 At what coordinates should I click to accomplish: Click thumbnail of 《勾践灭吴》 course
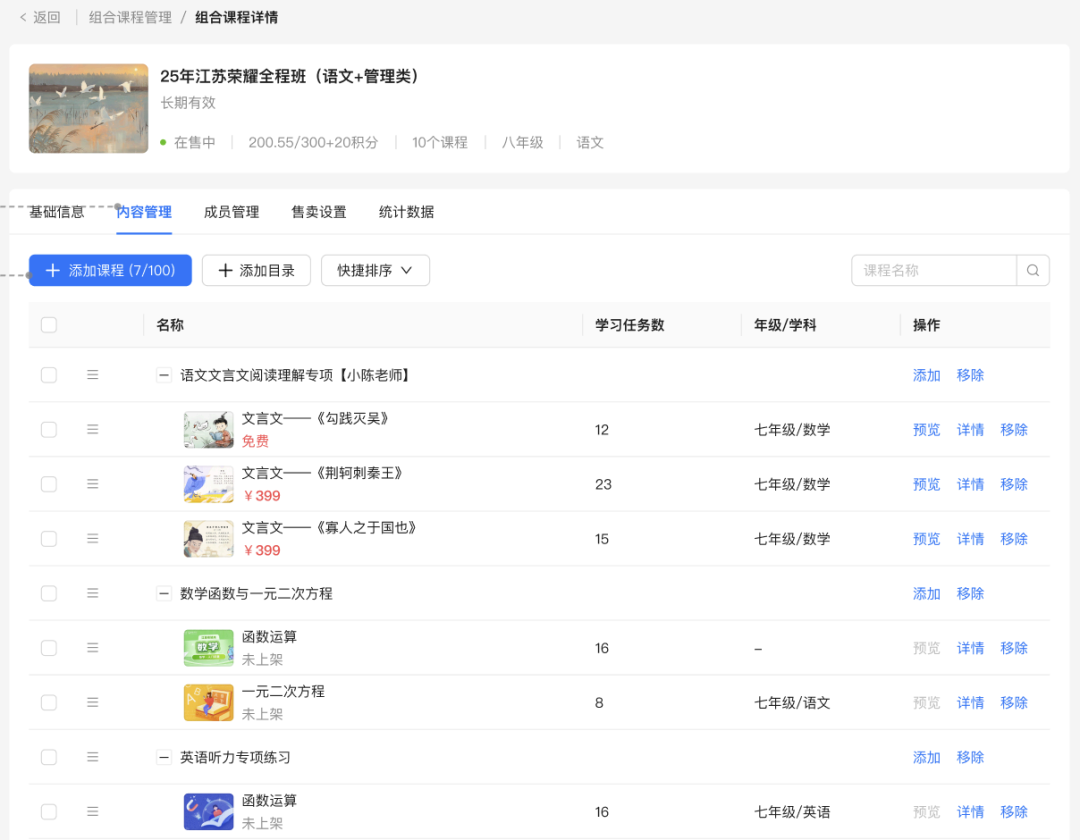pyautogui.click(x=209, y=430)
